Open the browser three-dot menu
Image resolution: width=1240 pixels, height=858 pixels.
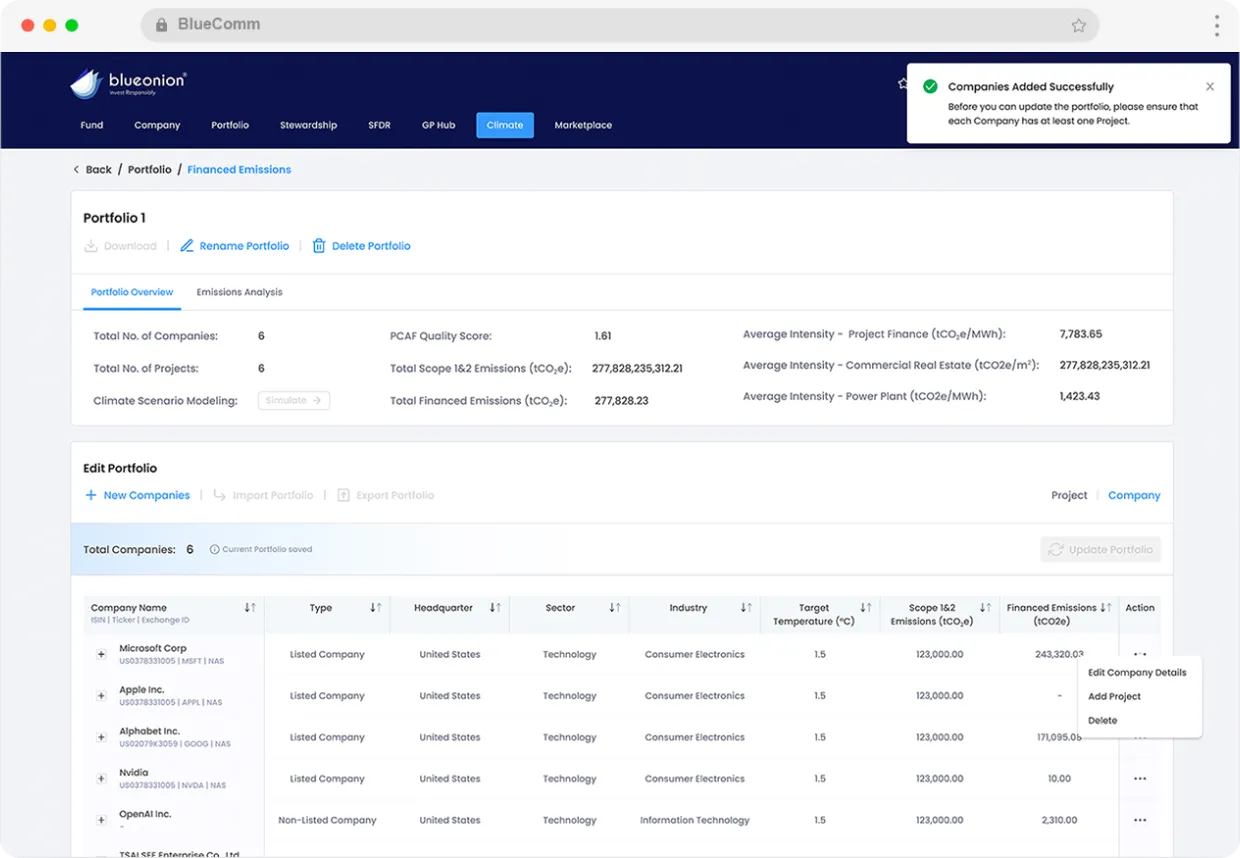pyautogui.click(x=1217, y=25)
